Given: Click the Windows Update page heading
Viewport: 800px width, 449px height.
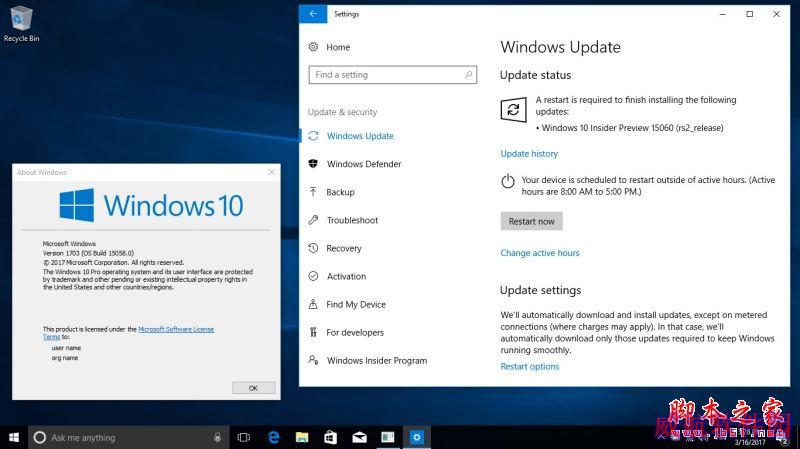Looking at the screenshot, I should click(x=560, y=47).
